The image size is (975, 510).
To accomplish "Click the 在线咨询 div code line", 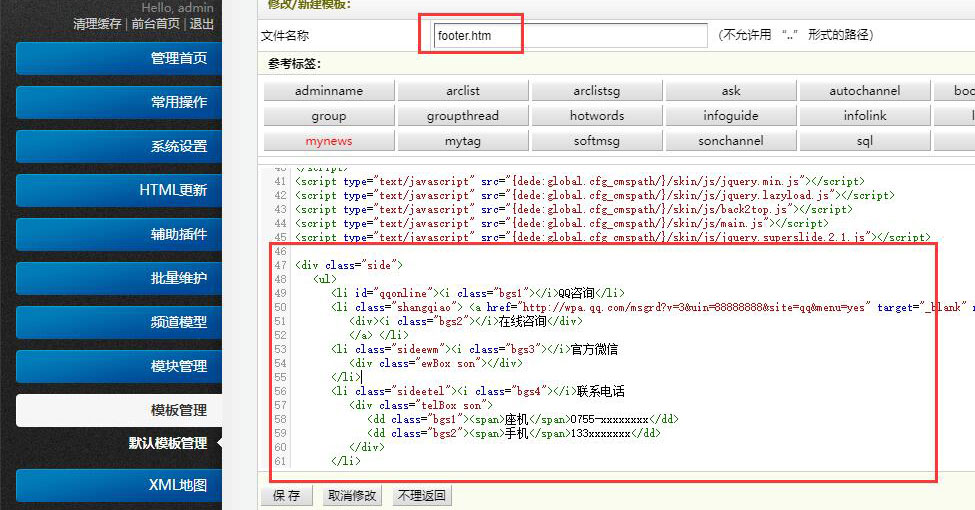I will [x=466, y=322].
